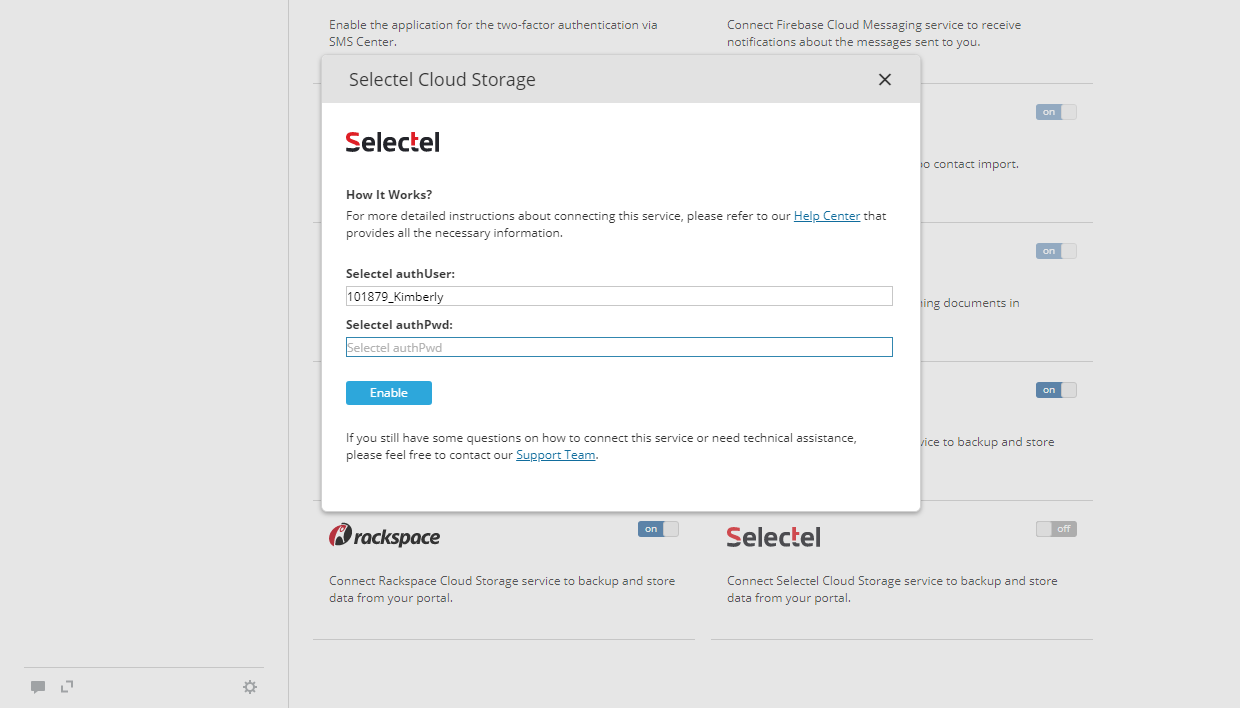
Task: Open the chat icon in bottom sidebar
Action: 38,687
